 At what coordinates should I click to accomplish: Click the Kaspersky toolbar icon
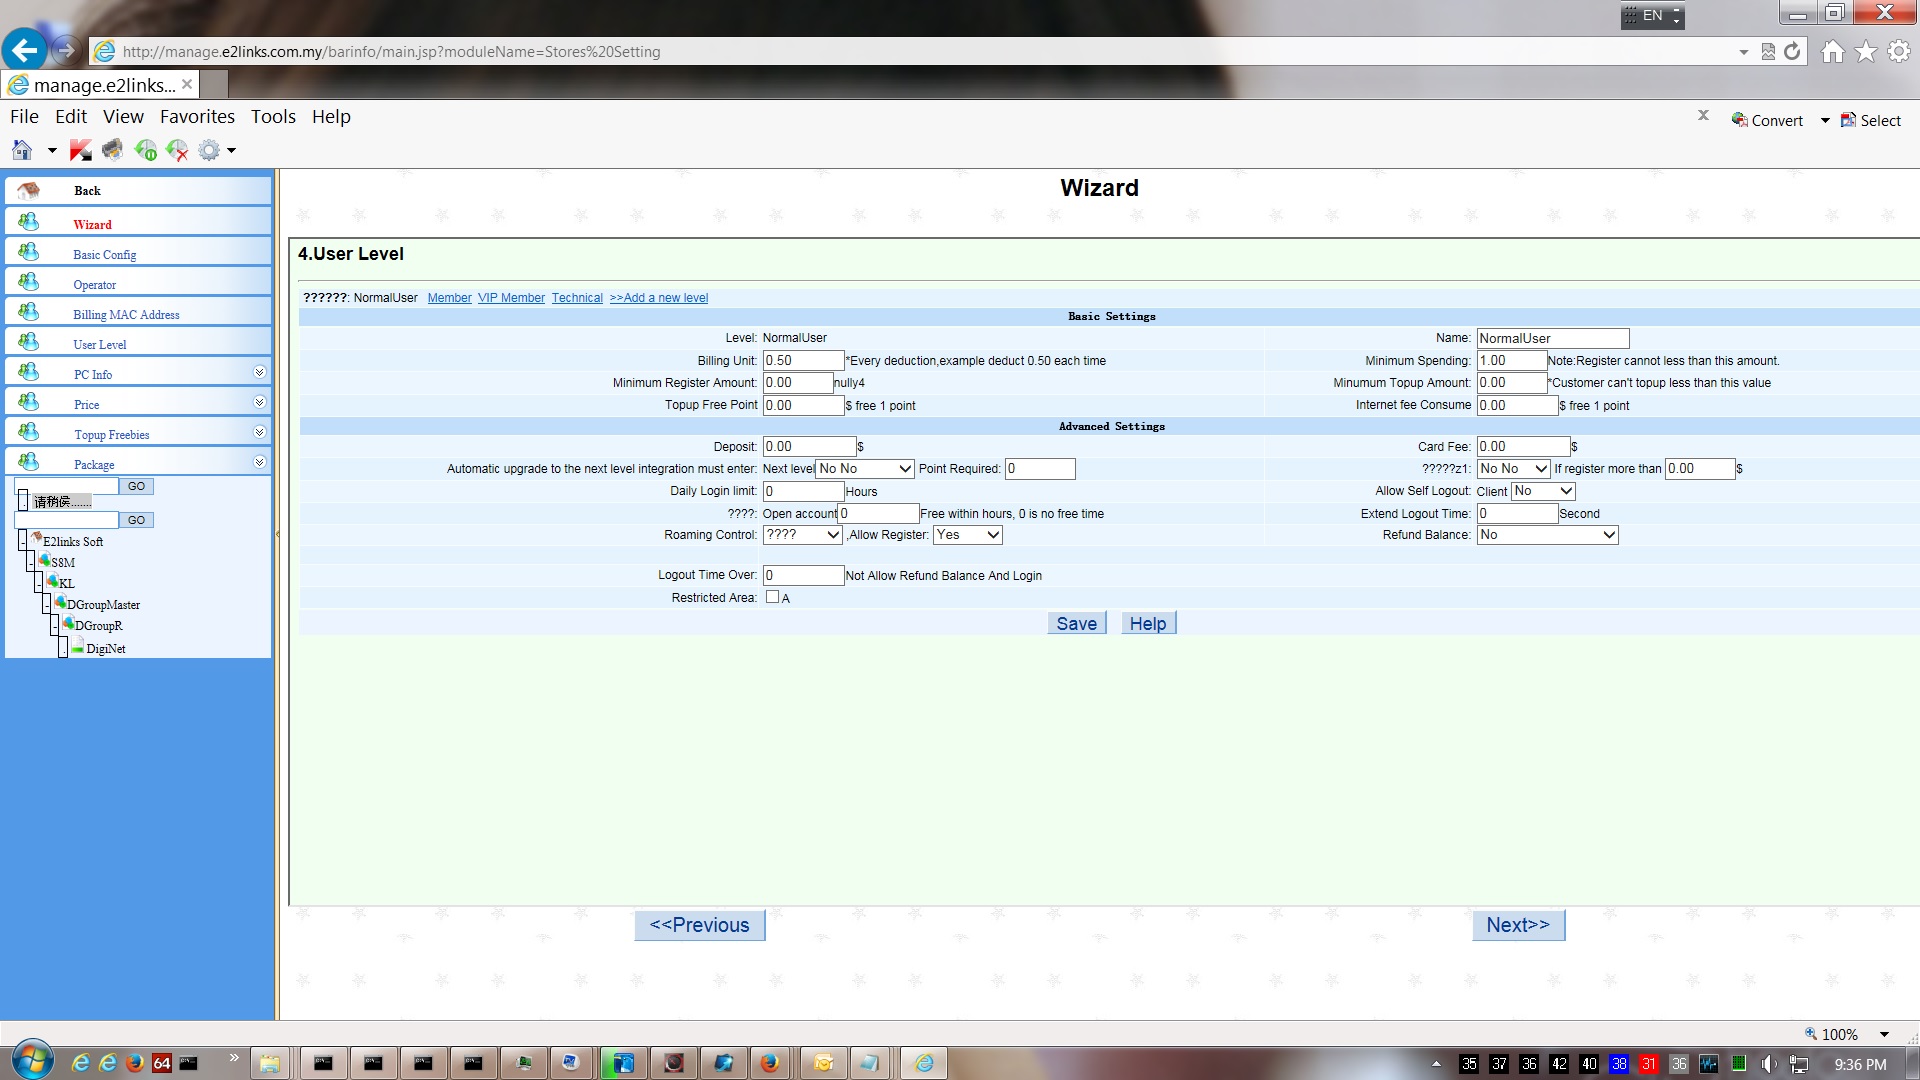81,150
